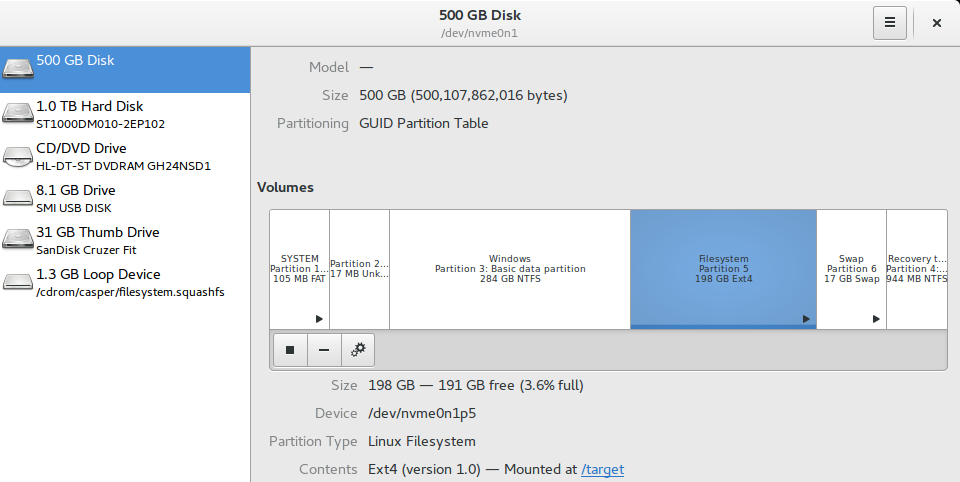960x482 pixels.
Task: Click the 1.3 GB Loop Device icon
Action: [18, 282]
